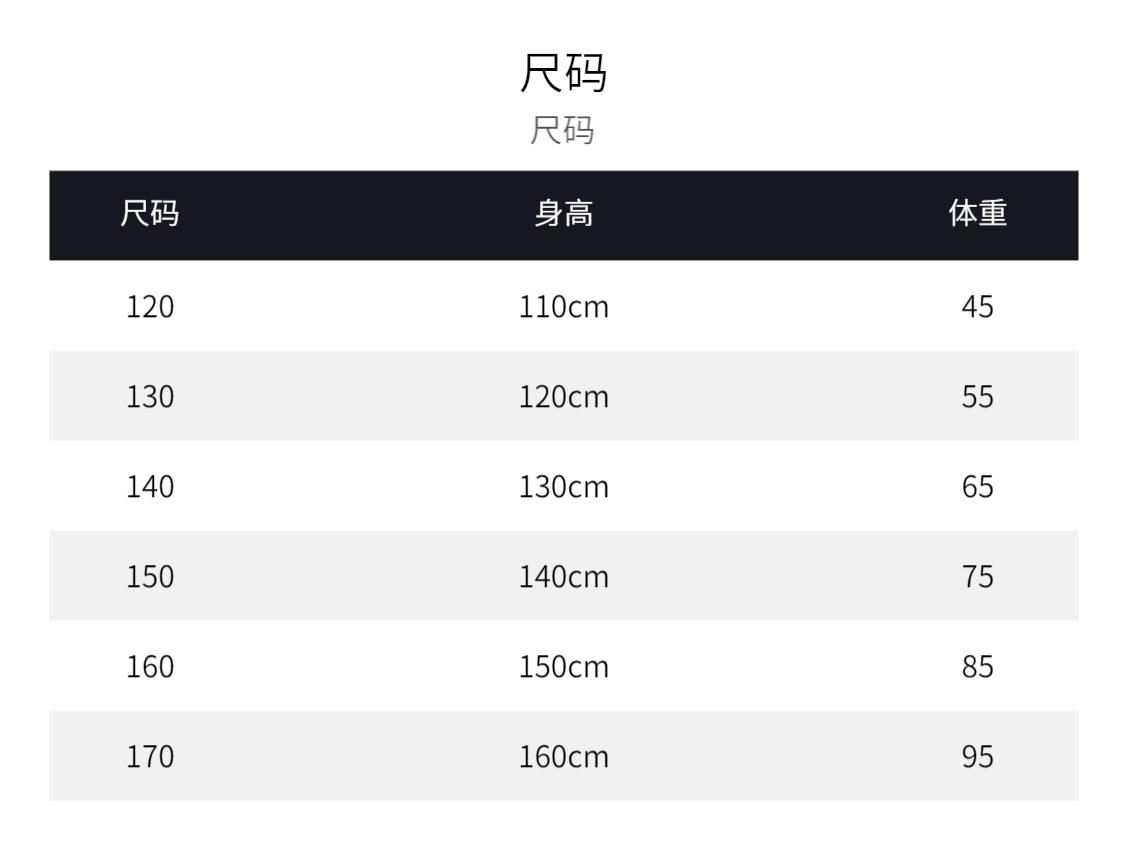The height and width of the screenshot is (847, 1125).
Task: Click height cell 110cm
Action: pyautogui.click(x=564, y=307)
